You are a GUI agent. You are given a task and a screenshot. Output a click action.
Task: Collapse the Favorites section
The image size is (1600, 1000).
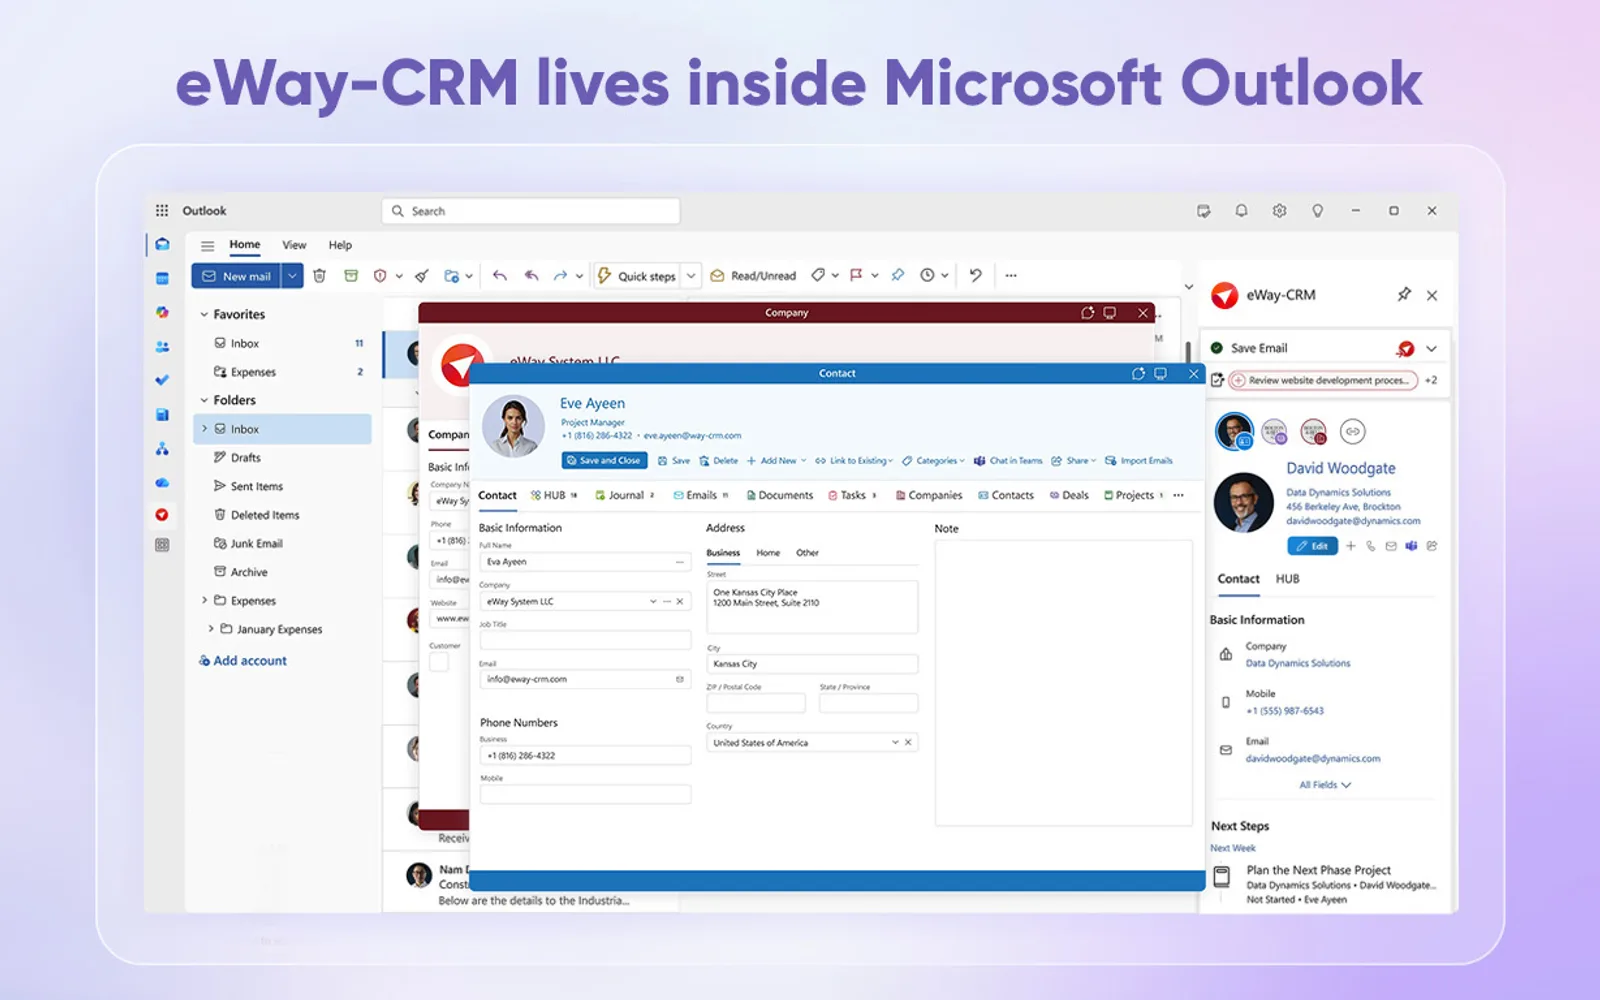204,314
